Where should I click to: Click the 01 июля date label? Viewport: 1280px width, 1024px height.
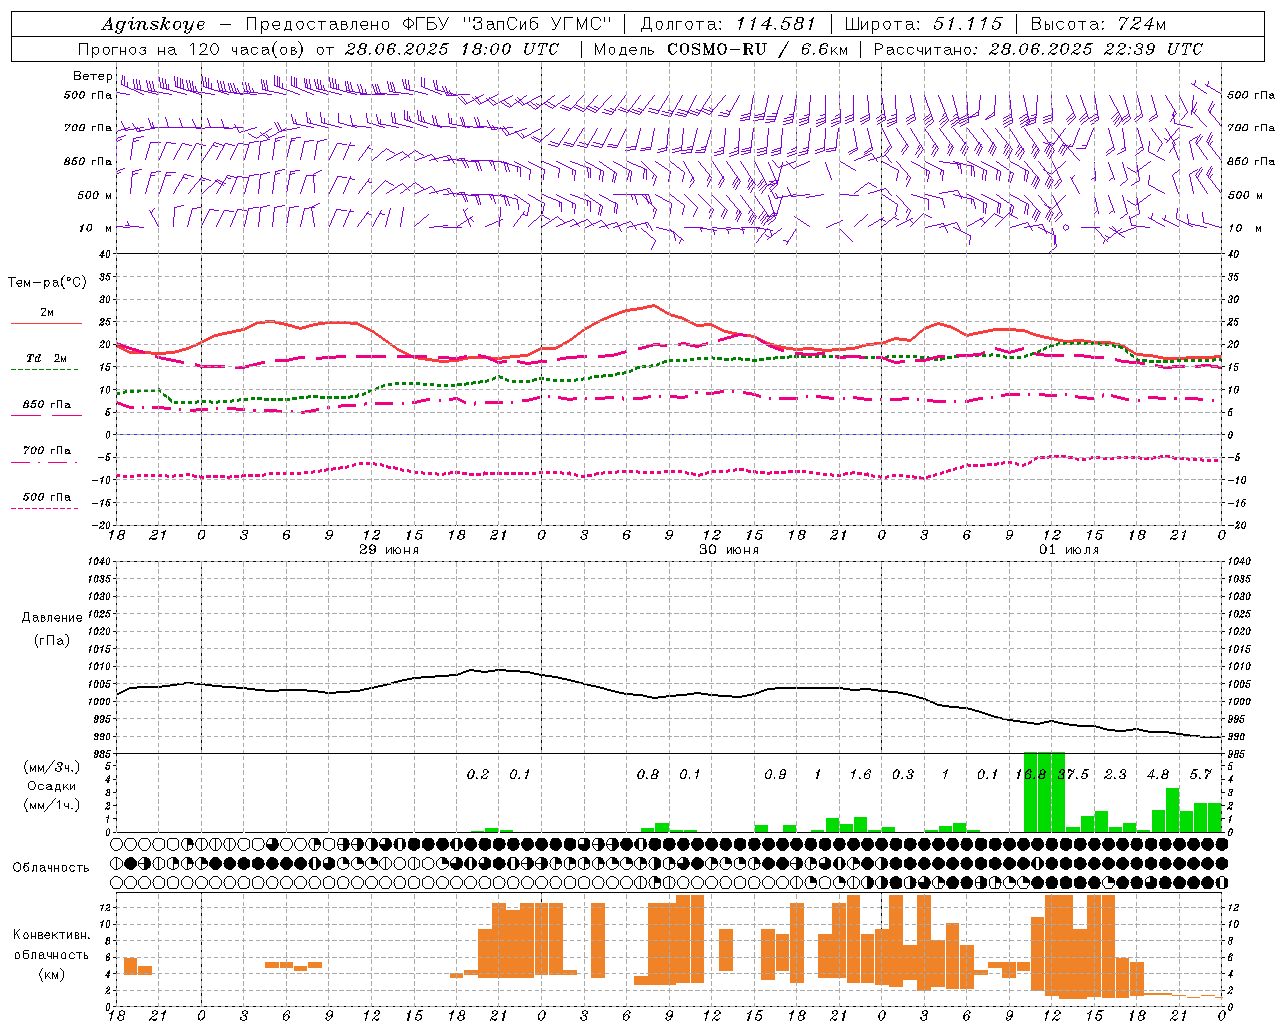click(1069, 550)
